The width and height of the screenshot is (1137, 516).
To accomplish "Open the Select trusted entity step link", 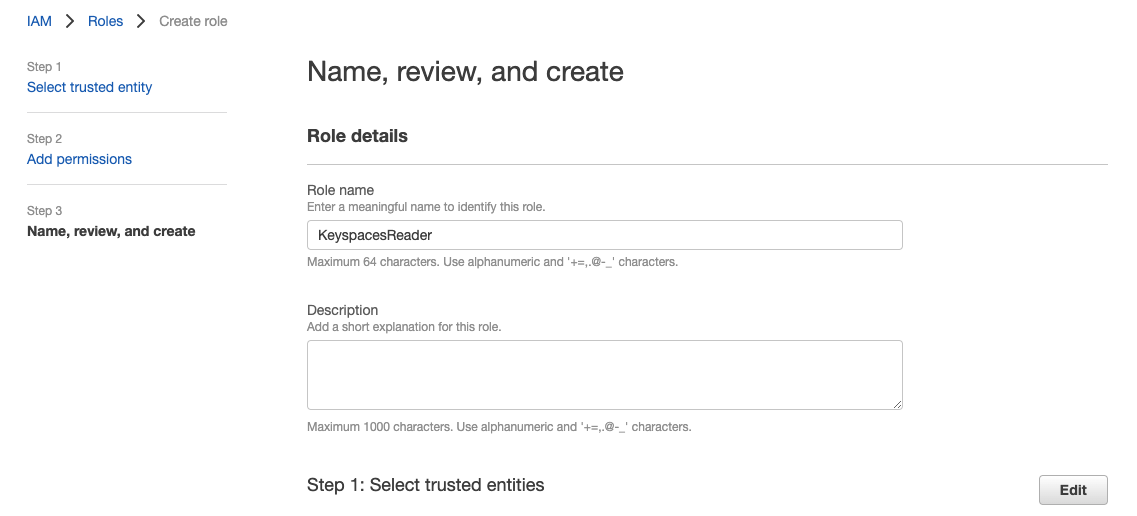I will pyautogui.click(x=89, y=87).
